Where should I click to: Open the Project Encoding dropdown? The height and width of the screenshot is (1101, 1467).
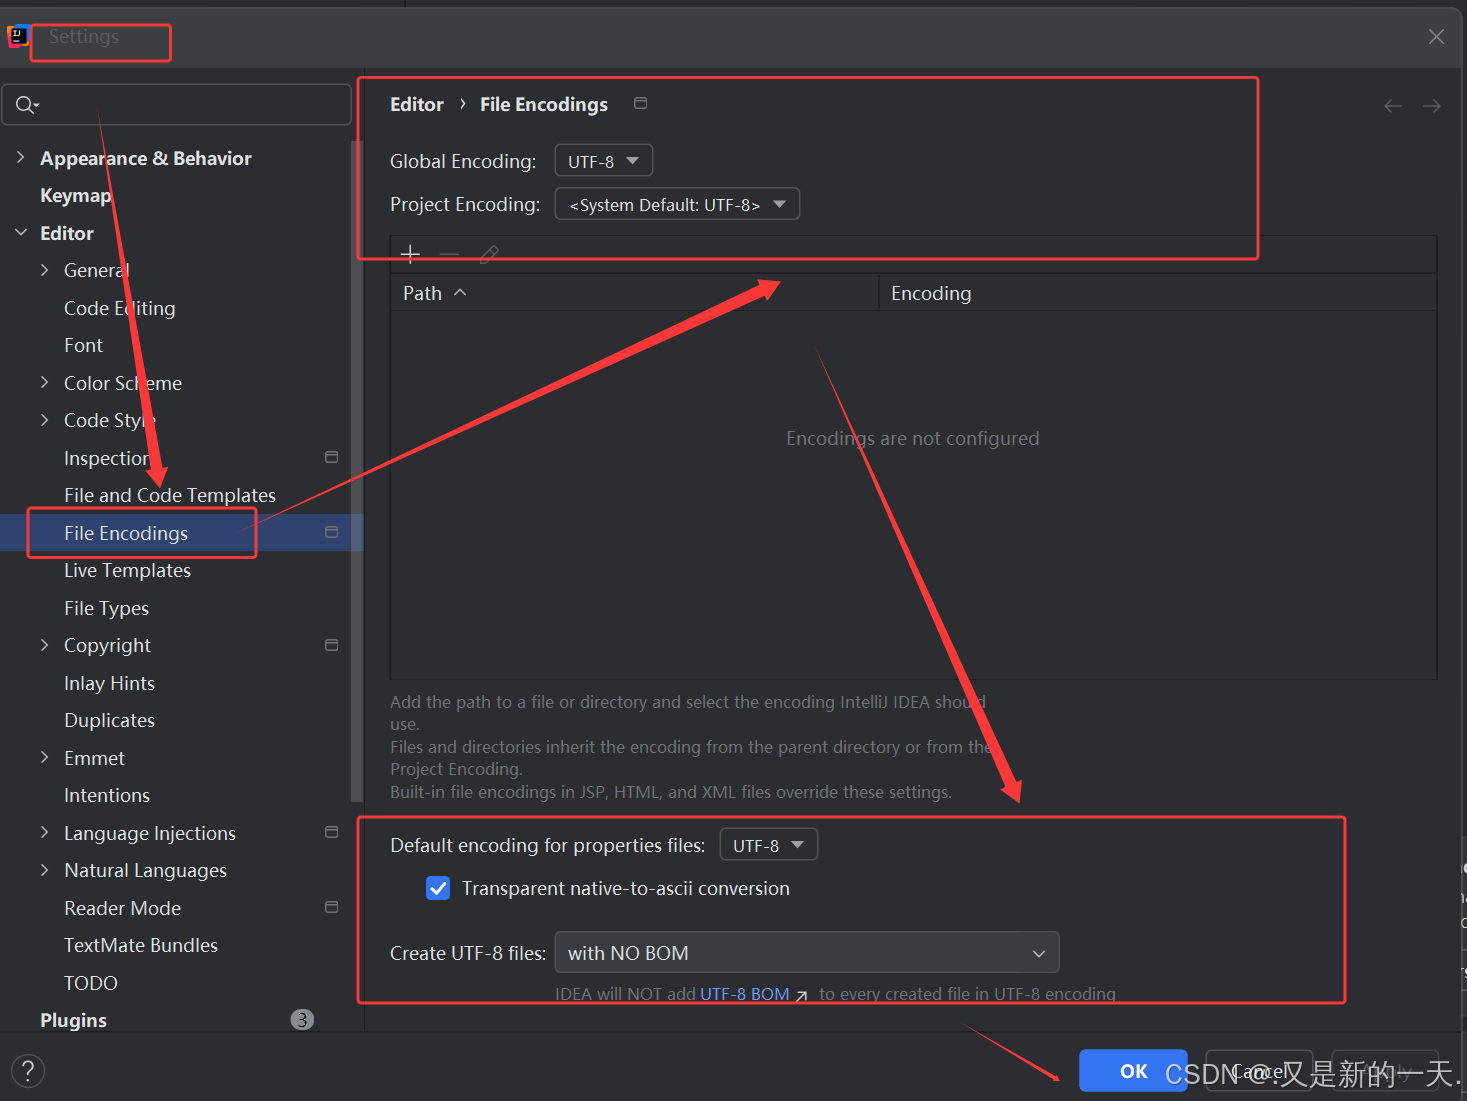(677, 204)
